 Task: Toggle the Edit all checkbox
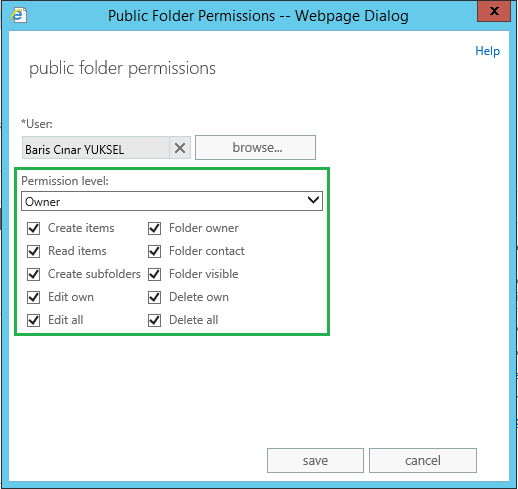tap(34, 320)
